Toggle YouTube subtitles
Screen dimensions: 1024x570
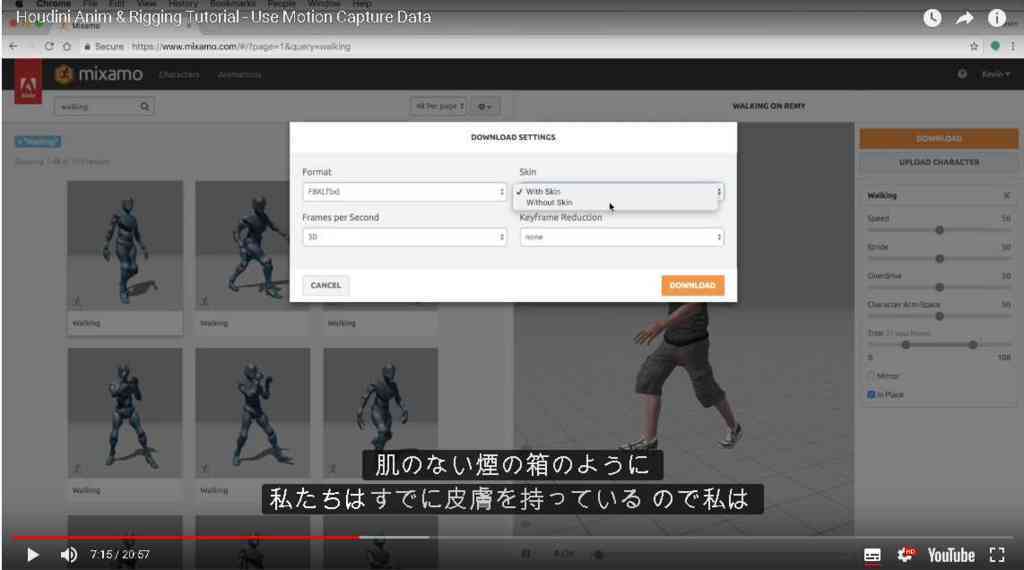[872, 555]
